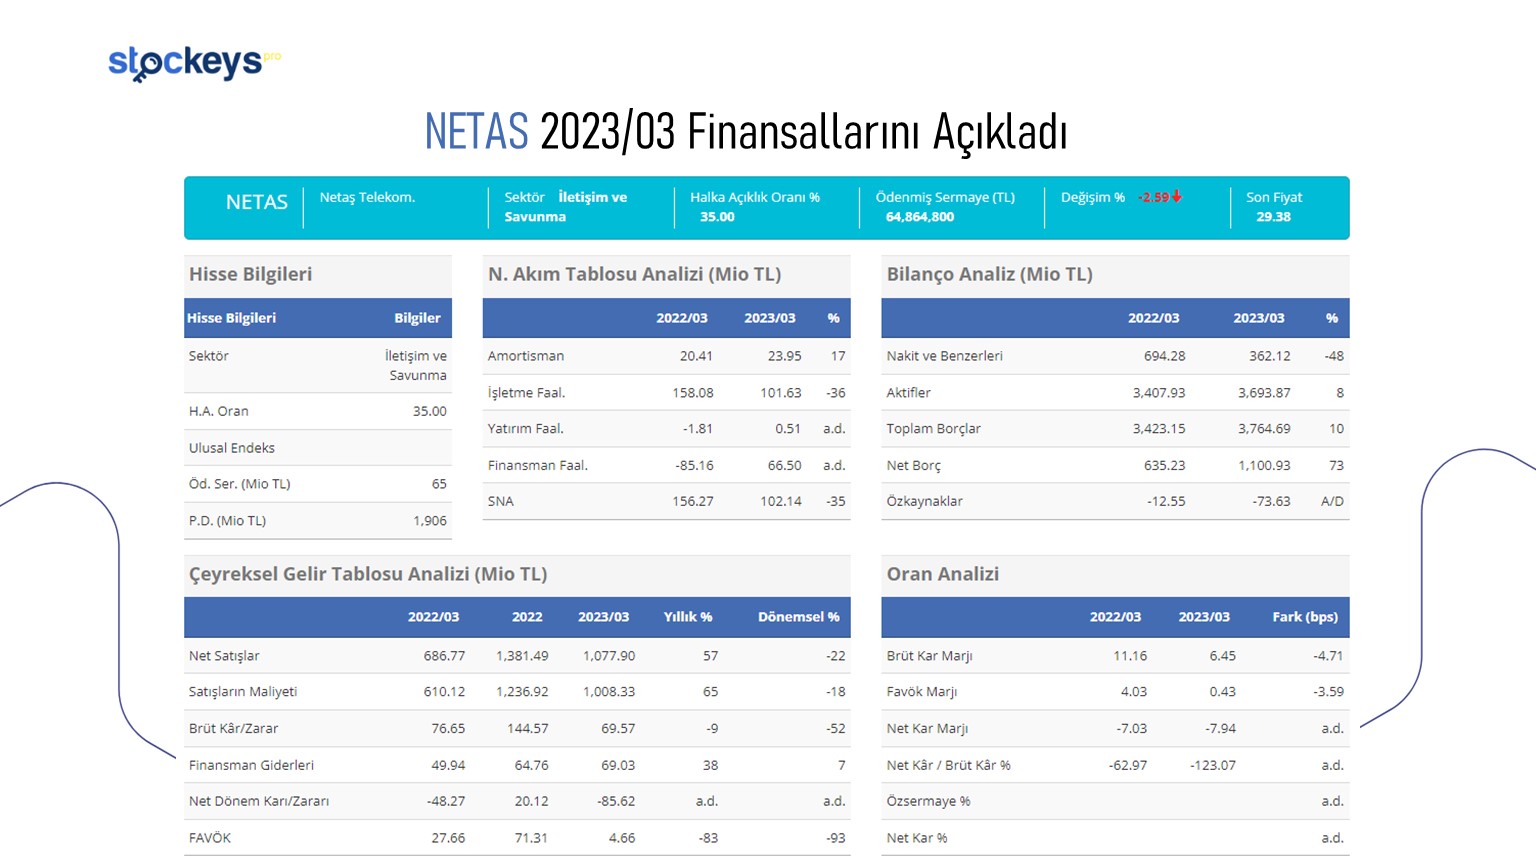Click the Halka Açıklık Oranı value 35.00

(717, 216)
